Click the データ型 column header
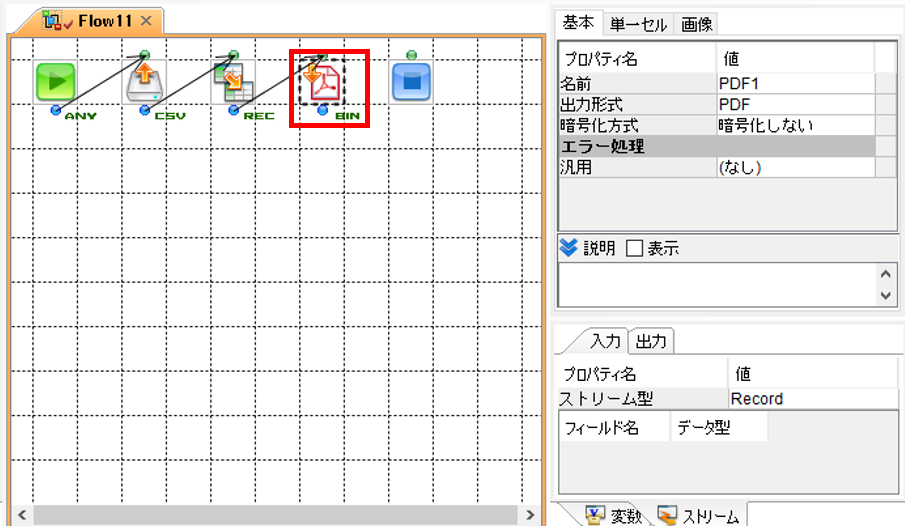905x526 pixels. click(x=719, y=427)
